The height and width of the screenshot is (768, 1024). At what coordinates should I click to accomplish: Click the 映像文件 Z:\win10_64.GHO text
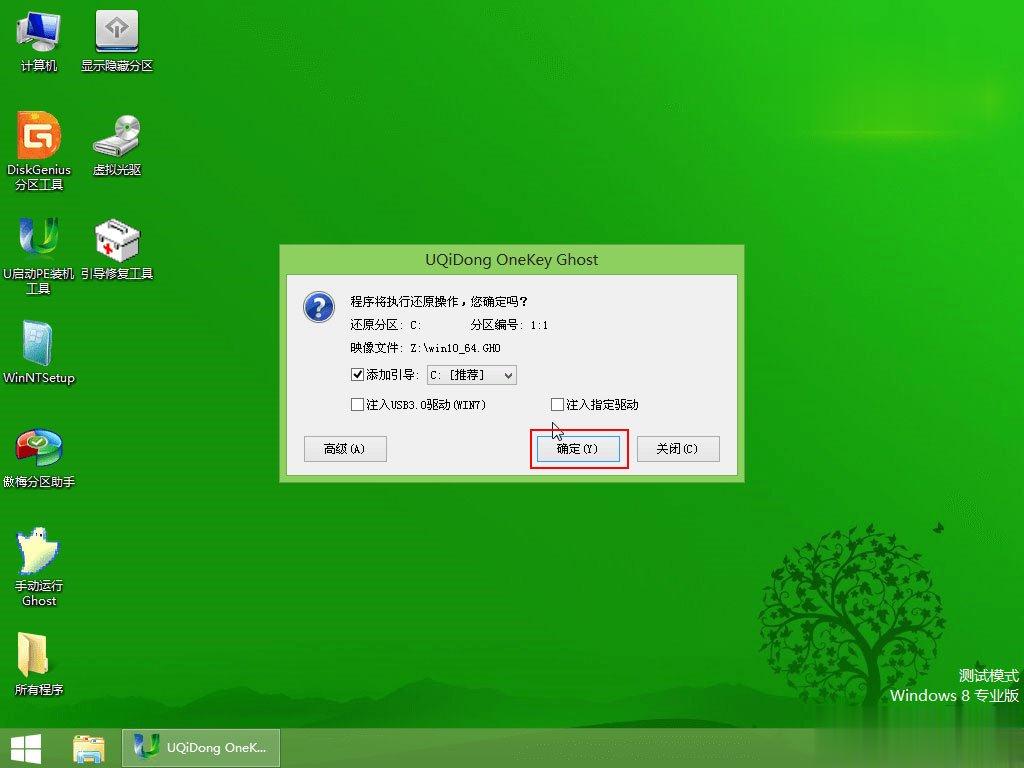point(425,348)
